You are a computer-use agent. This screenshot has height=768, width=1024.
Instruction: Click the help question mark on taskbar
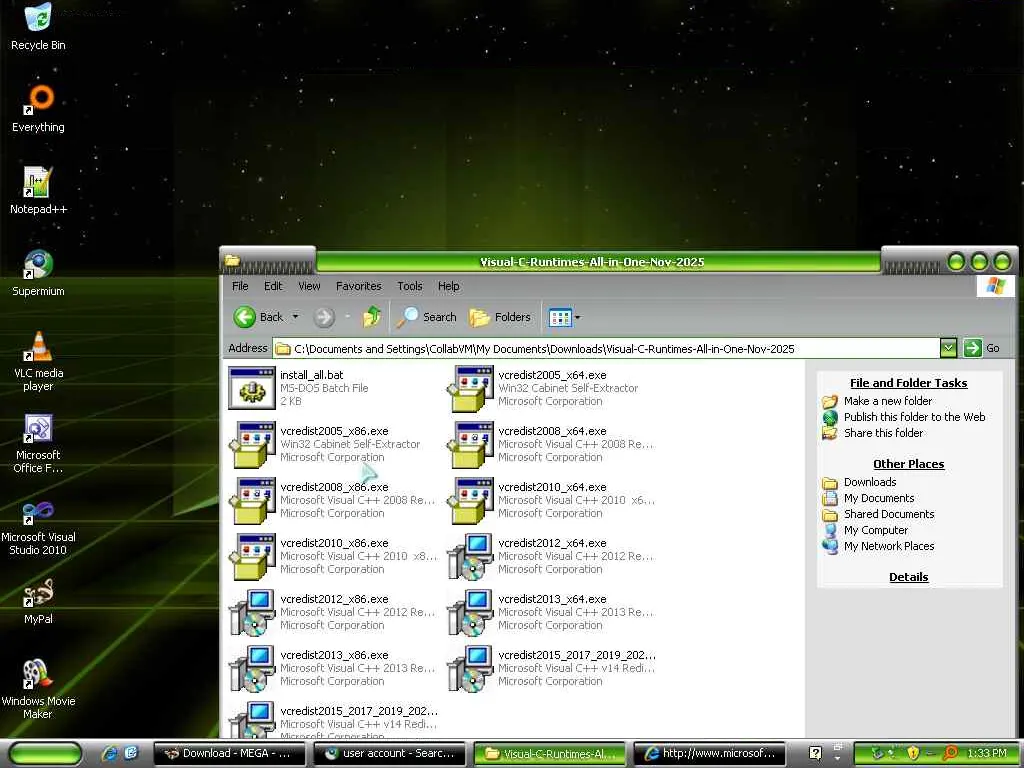pyautogui.click(x=815, y=754)
